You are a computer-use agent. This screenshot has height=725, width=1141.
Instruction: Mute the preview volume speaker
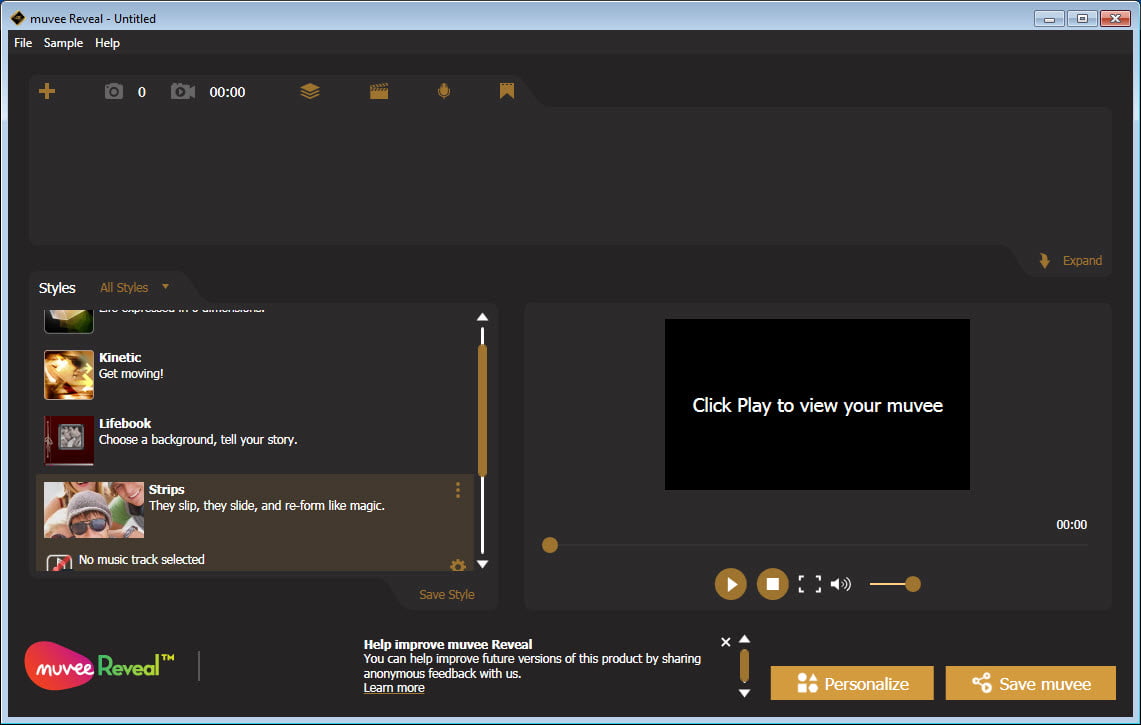pos(840,584)
